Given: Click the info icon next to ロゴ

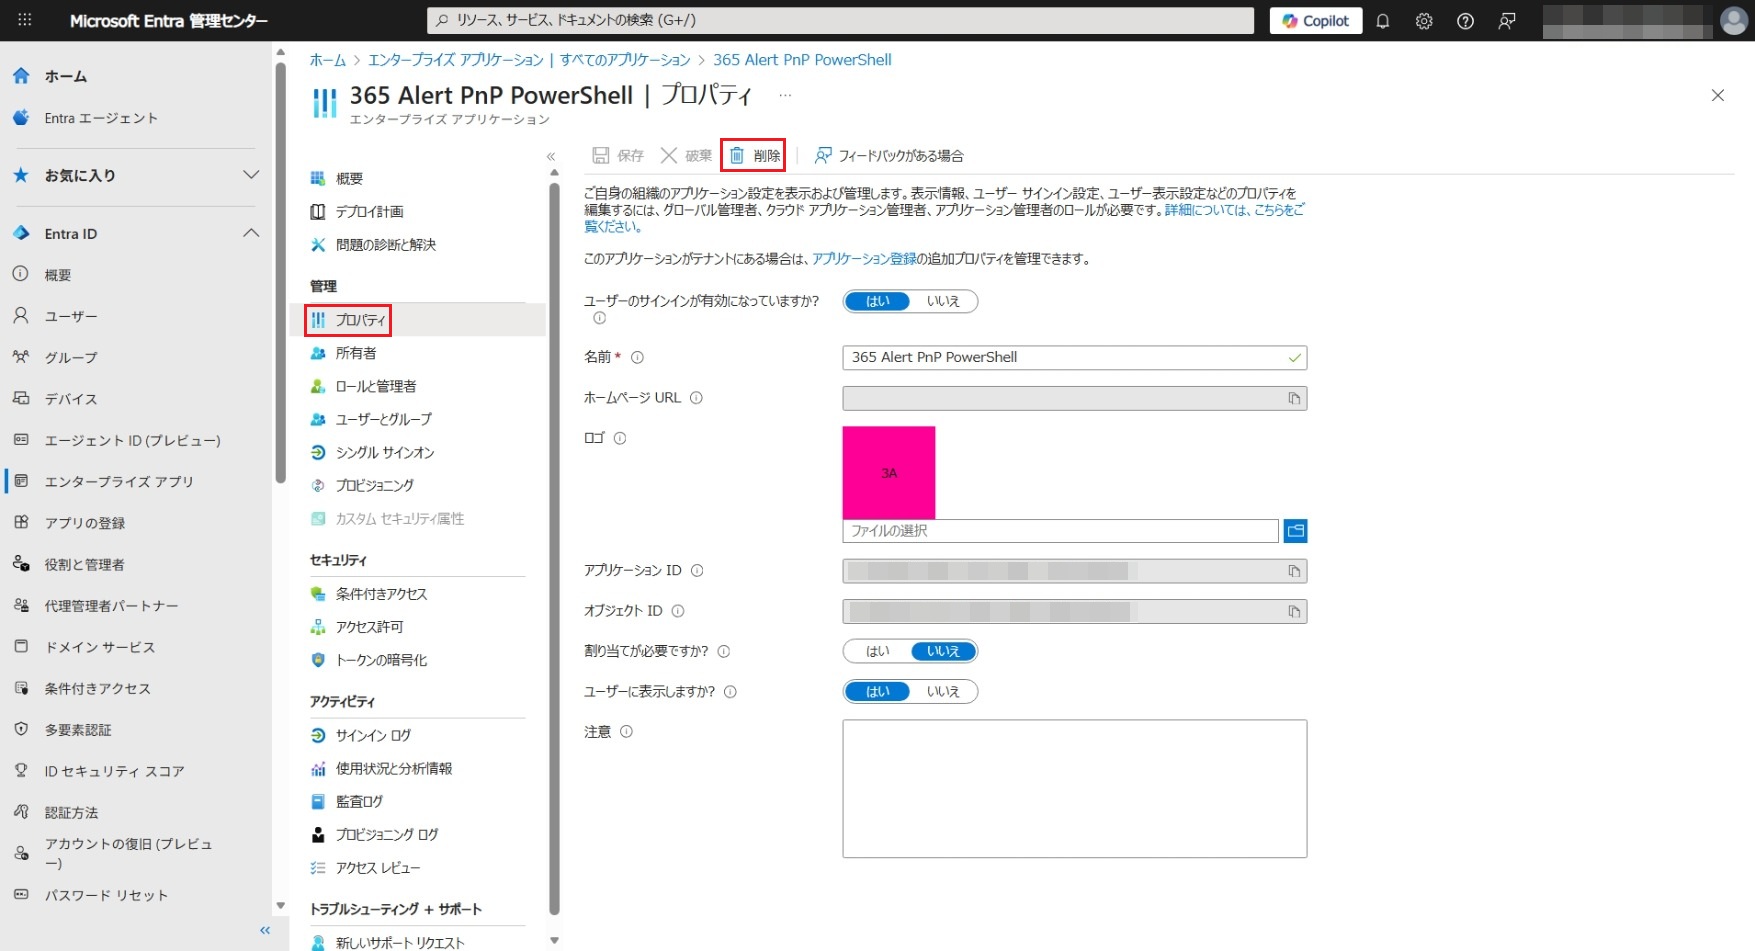Looking at the screenshot, I should (x=620, y=438).
